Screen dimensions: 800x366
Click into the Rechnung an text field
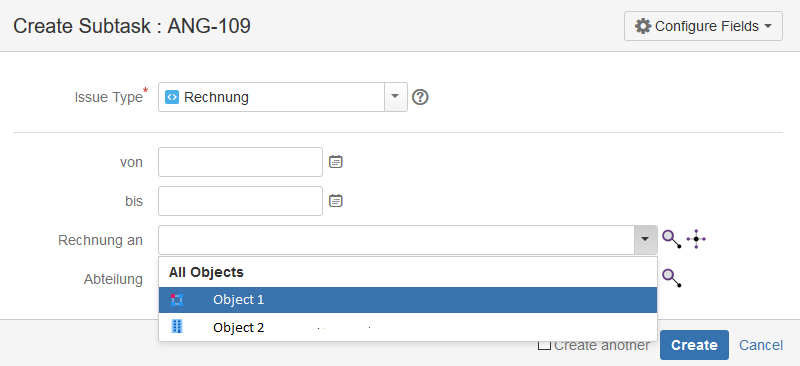396,239
